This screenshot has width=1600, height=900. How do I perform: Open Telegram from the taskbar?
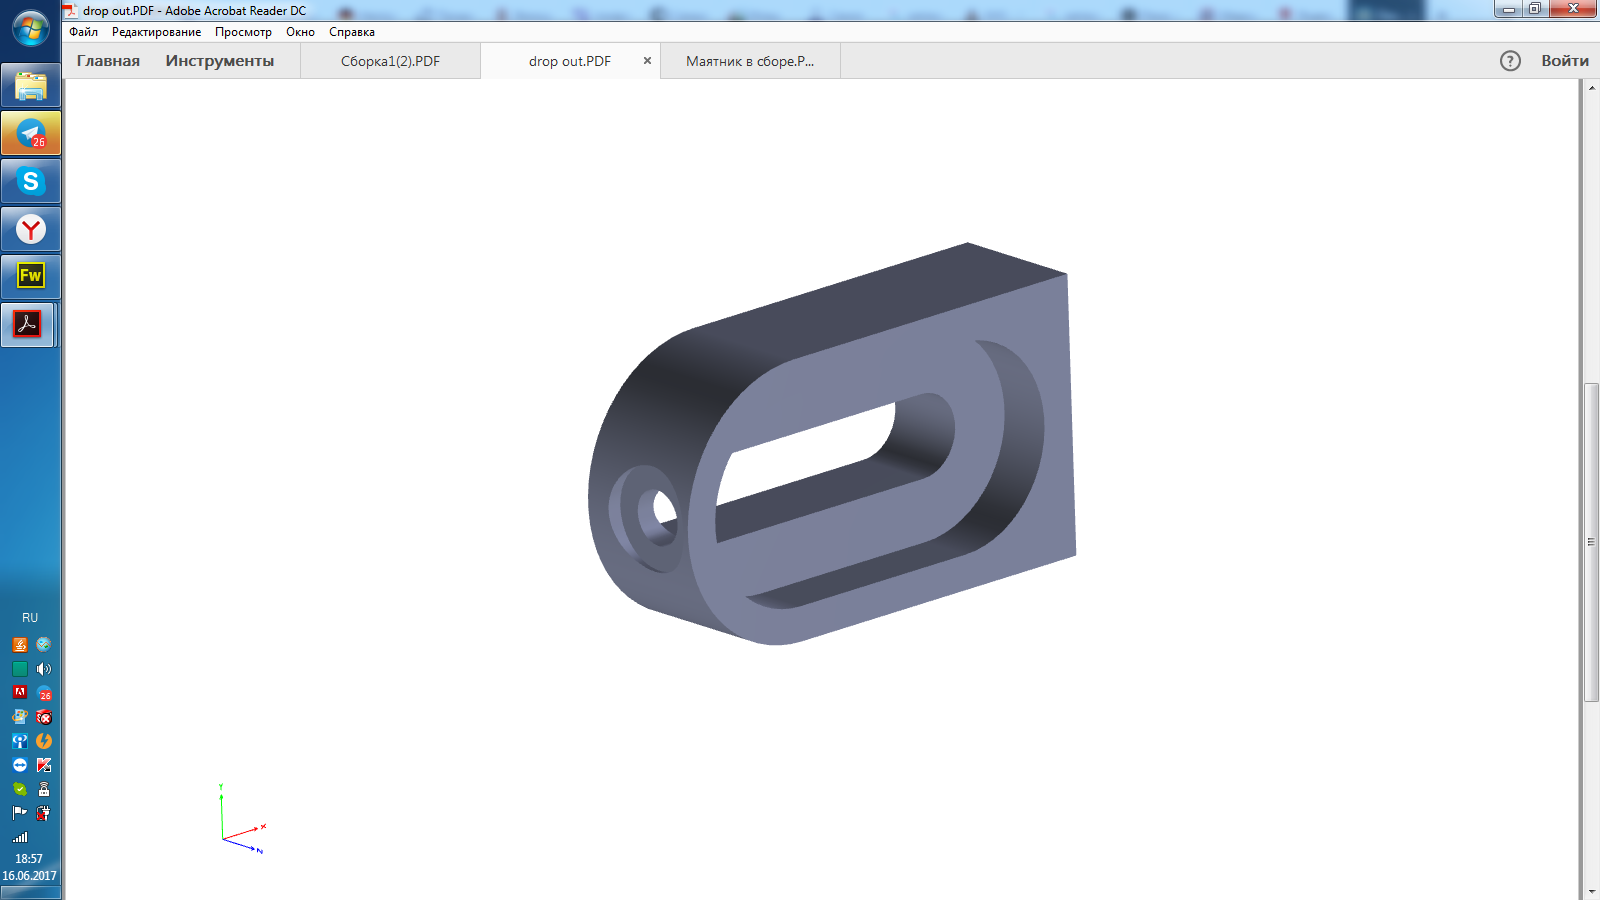point(31,134)
